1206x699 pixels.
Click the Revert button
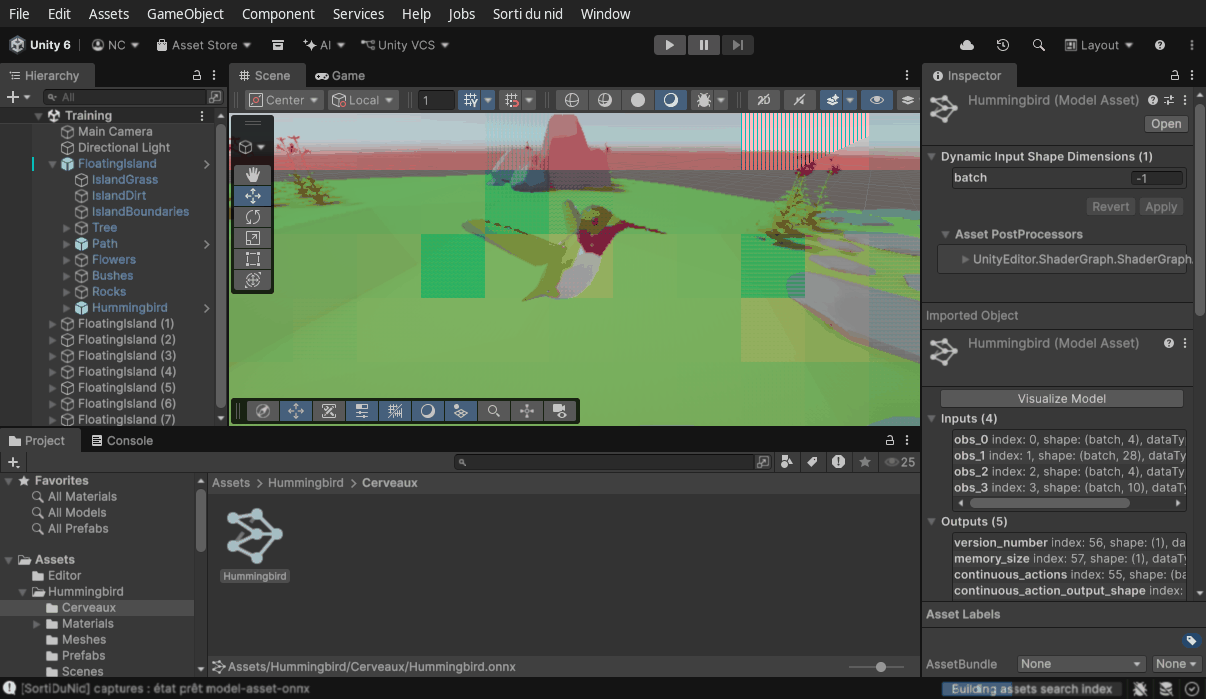(1110, 207)
